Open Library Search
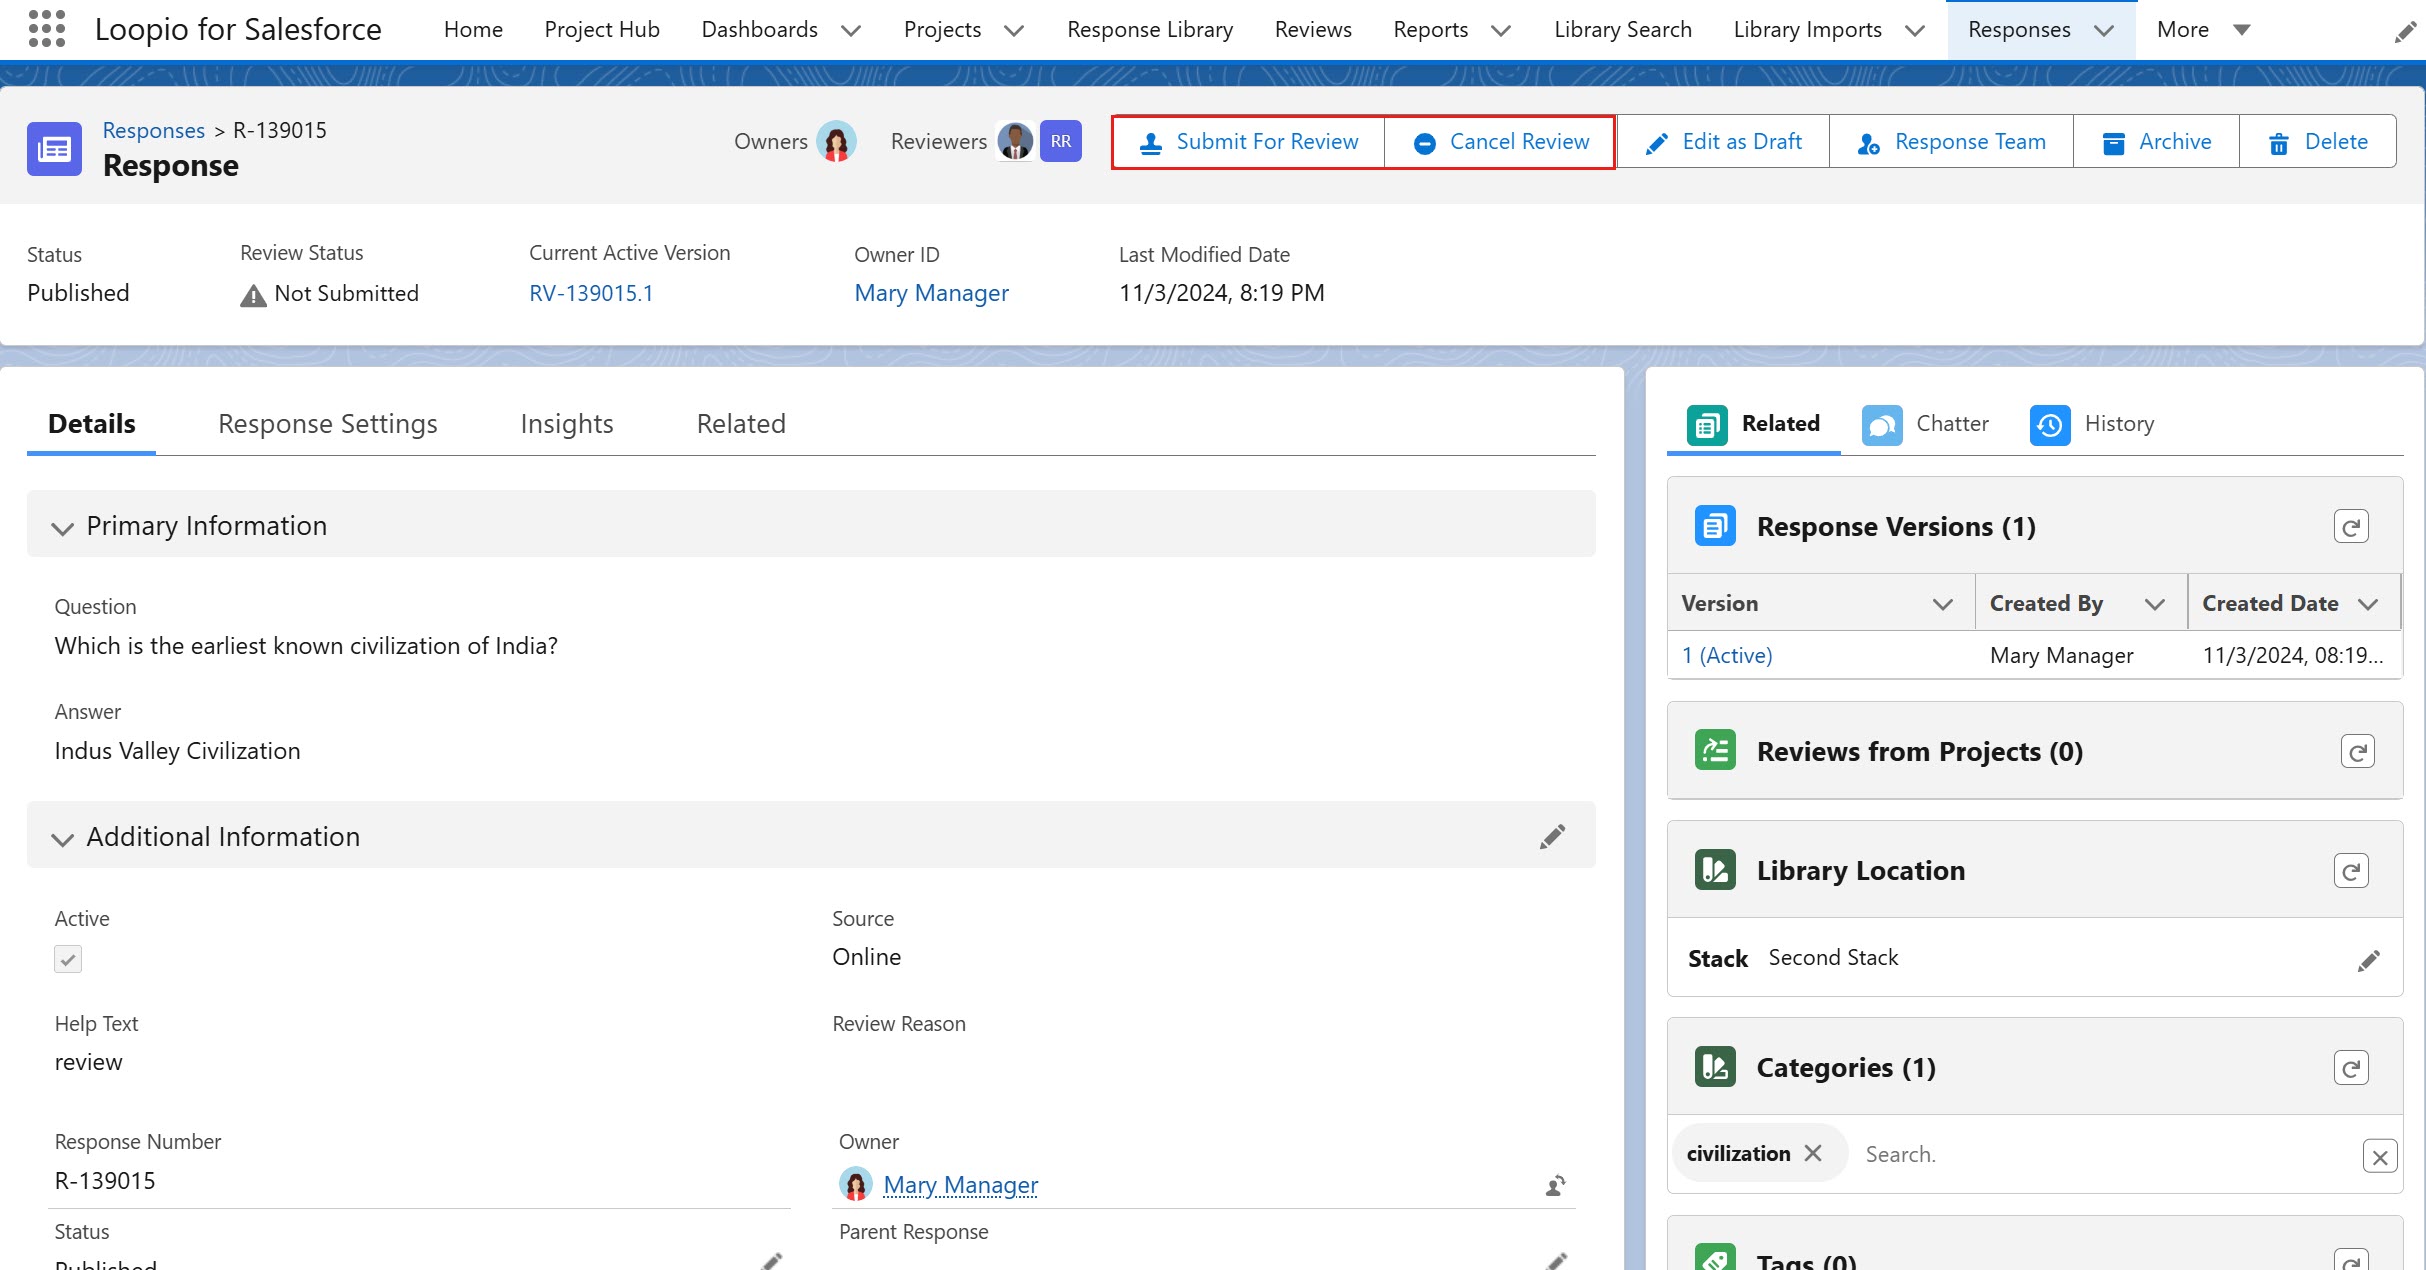Viewport: 2426px width, 1270px height. tap(1623, 30)
